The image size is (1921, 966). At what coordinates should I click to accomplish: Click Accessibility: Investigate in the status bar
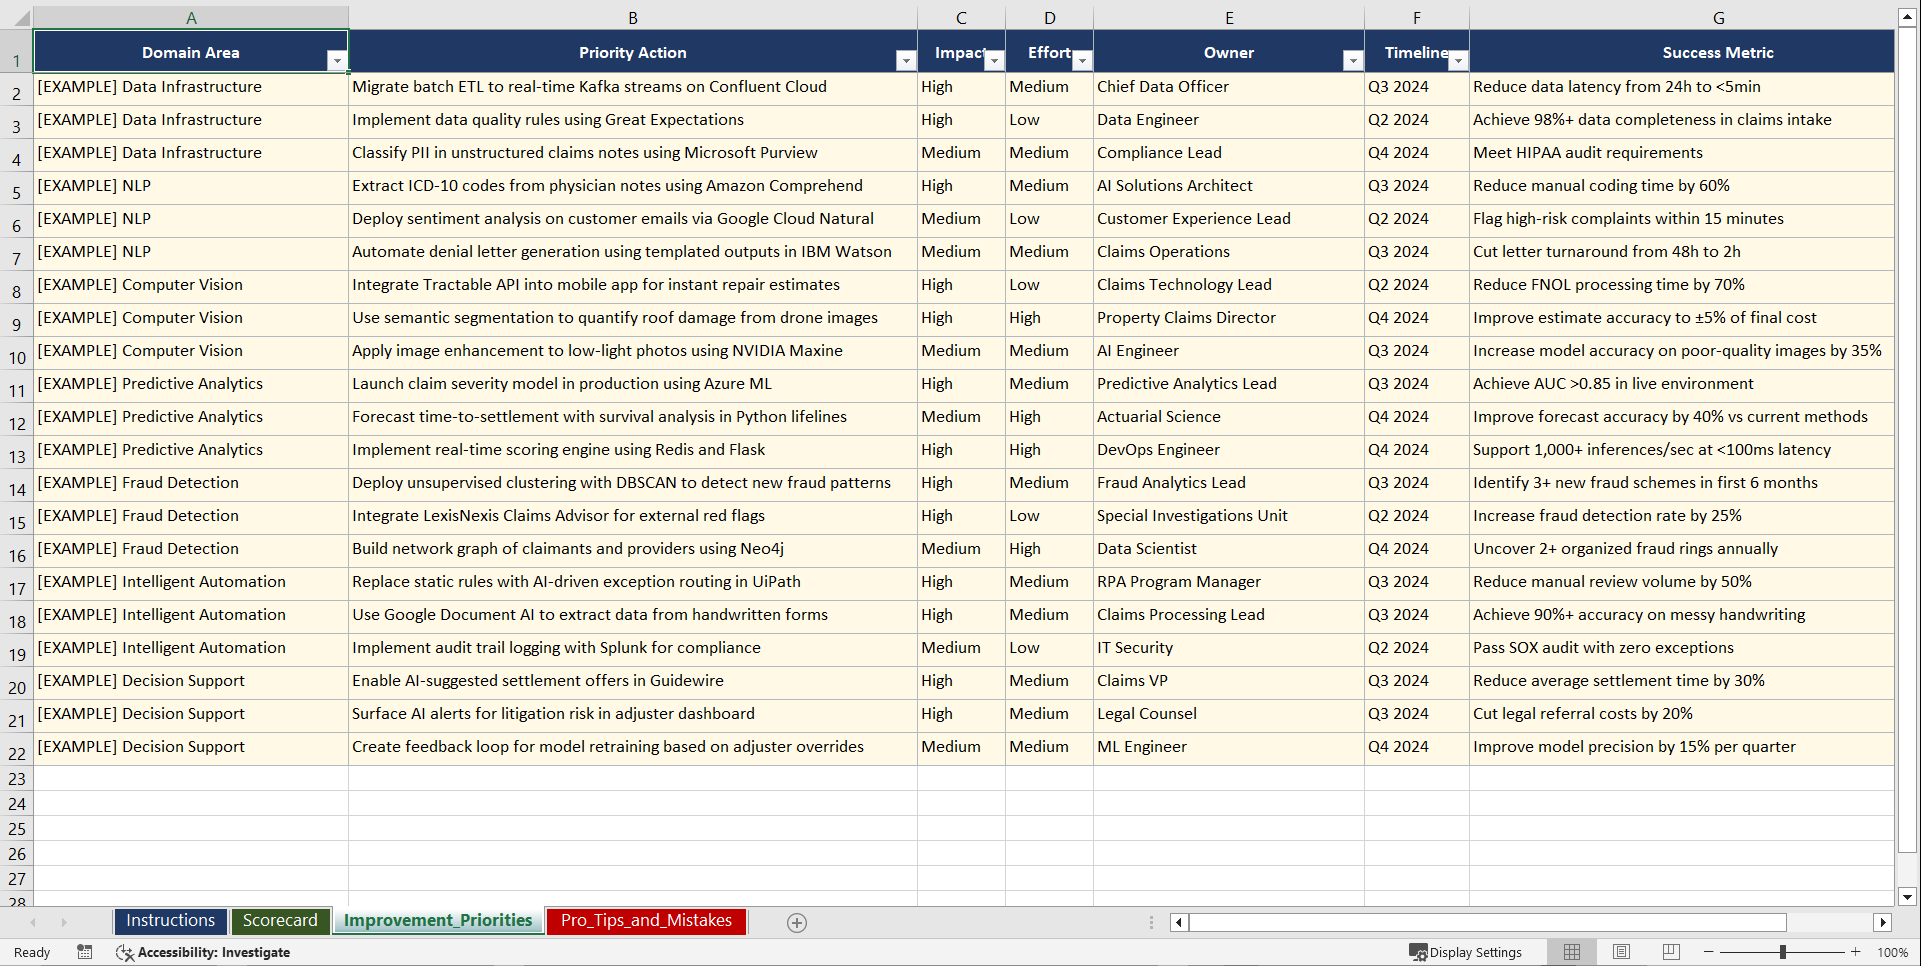[x=215, y=952]
